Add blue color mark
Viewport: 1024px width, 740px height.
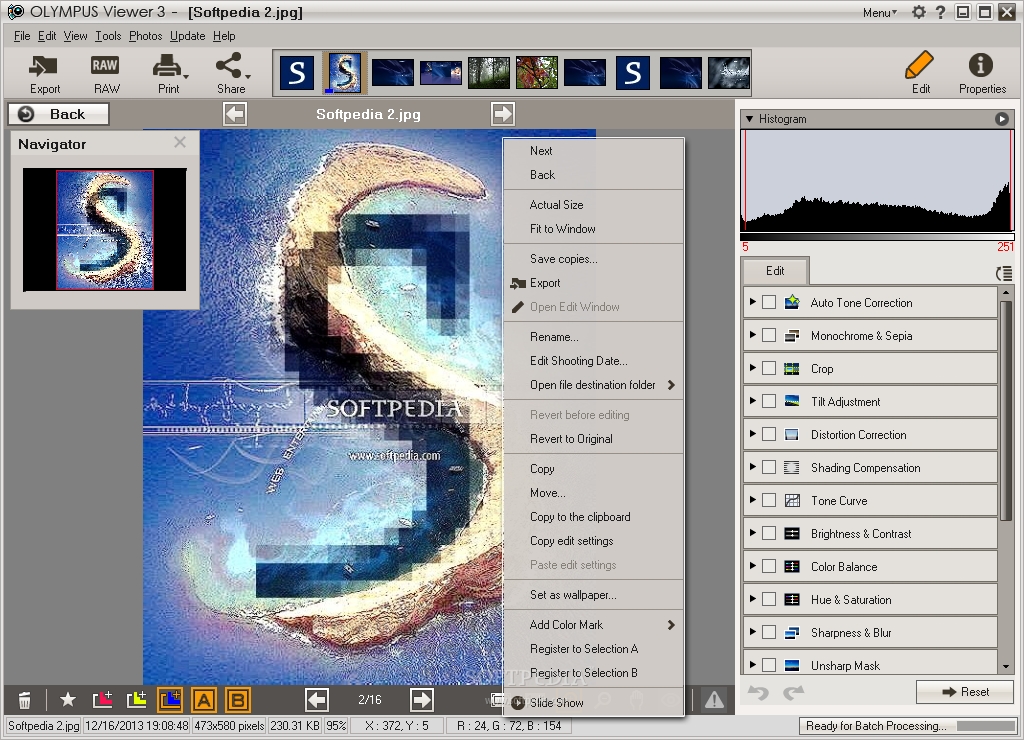170,700
